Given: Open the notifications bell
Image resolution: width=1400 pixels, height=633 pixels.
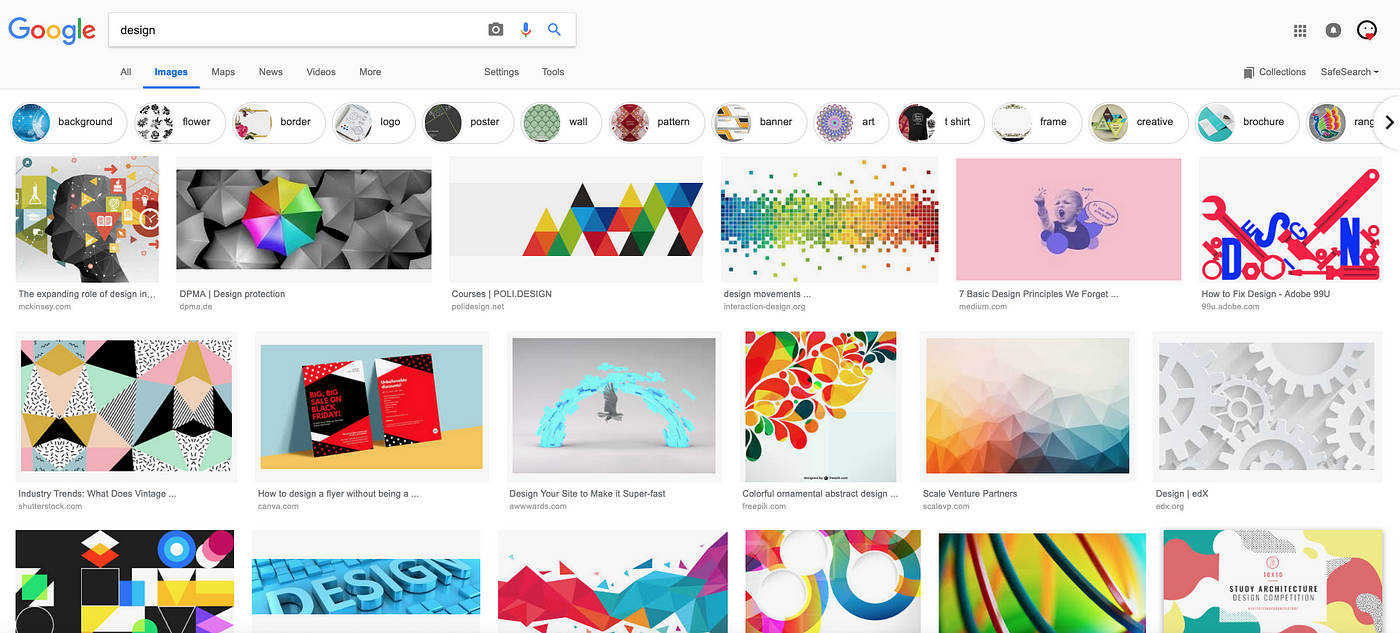Looking at the screenshot, I should [1333, 31].
